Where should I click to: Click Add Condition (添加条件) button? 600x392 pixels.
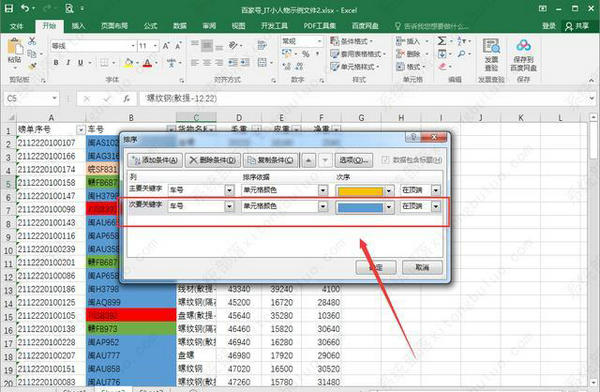[x=155, y=160]
